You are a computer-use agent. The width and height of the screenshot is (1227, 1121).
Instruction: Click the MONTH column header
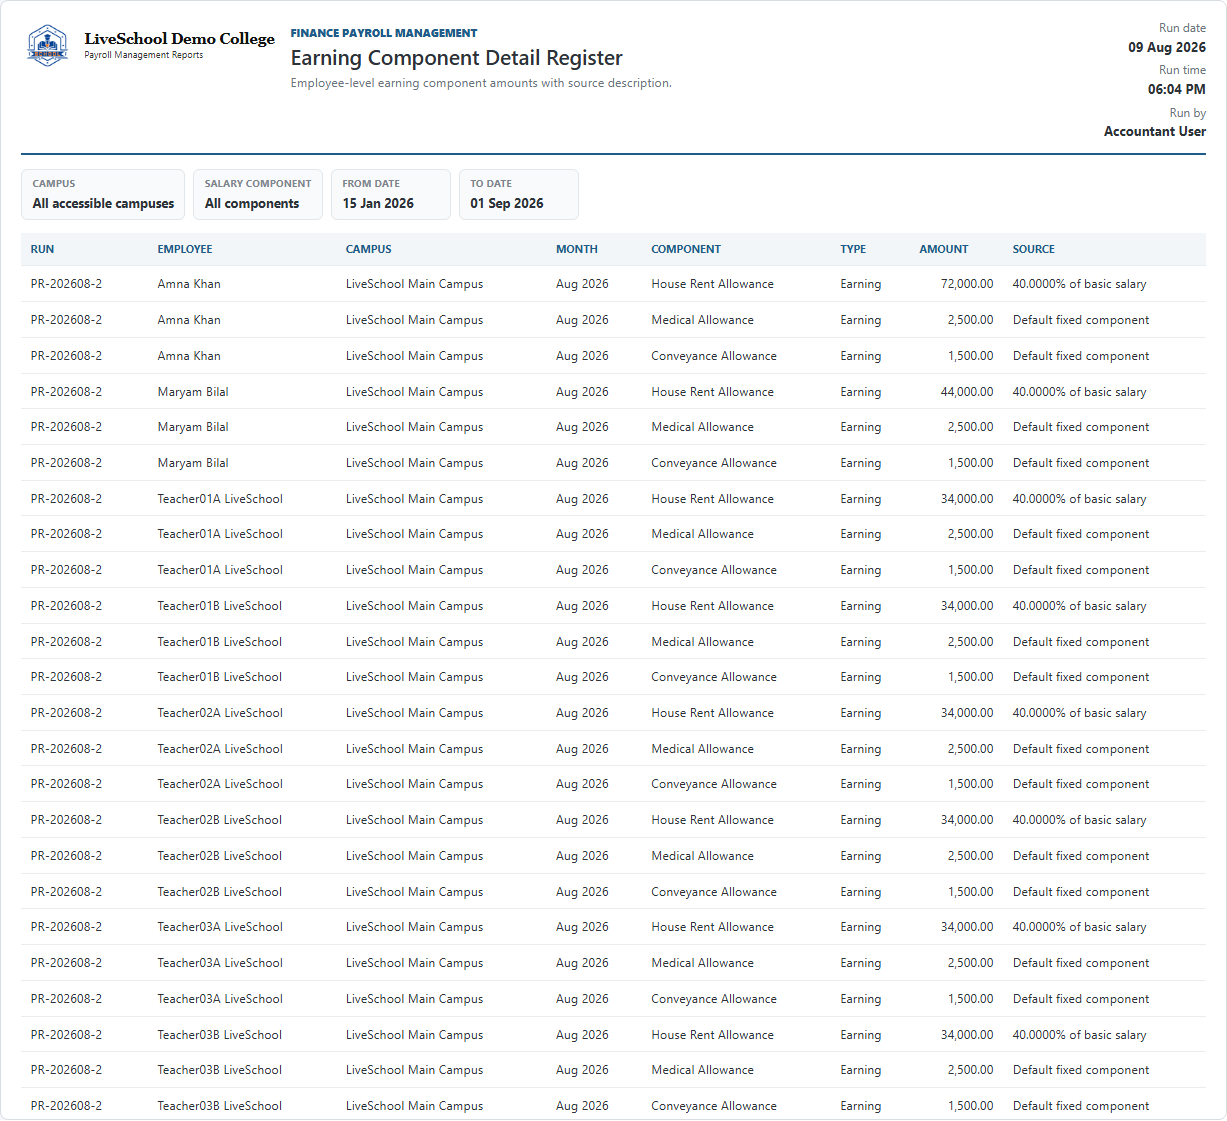577,249
